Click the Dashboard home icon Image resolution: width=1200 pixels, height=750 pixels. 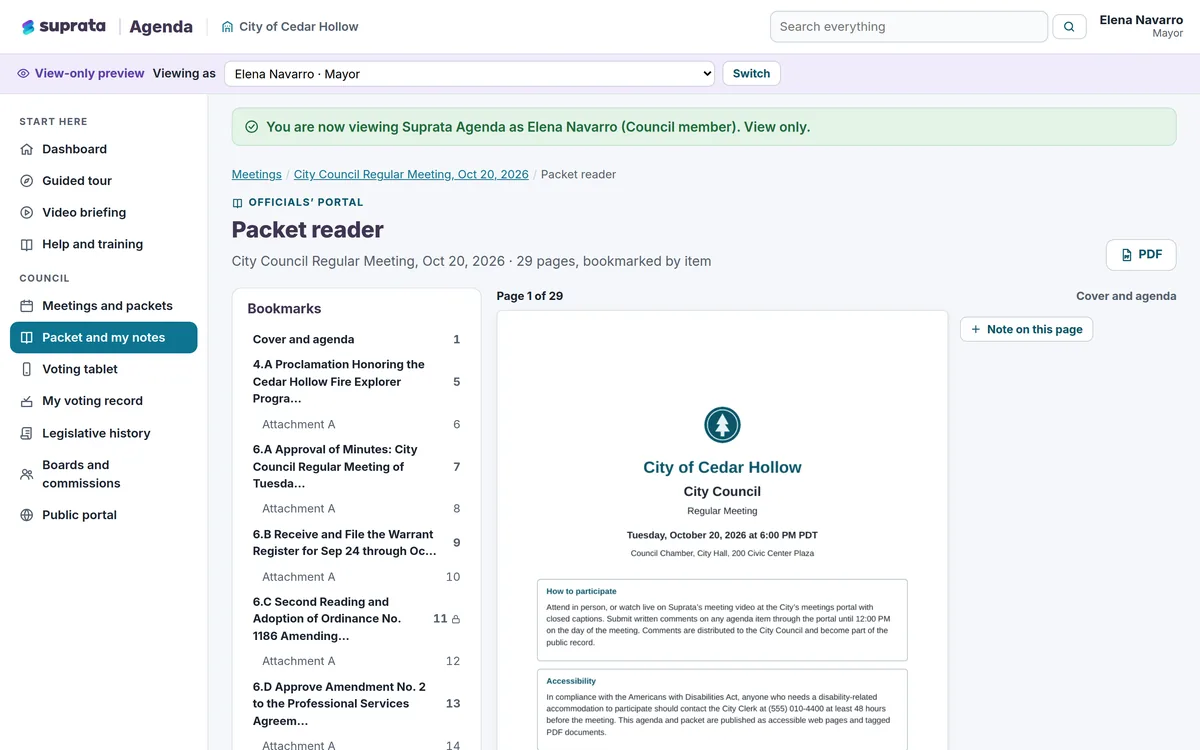click(27, 149)
